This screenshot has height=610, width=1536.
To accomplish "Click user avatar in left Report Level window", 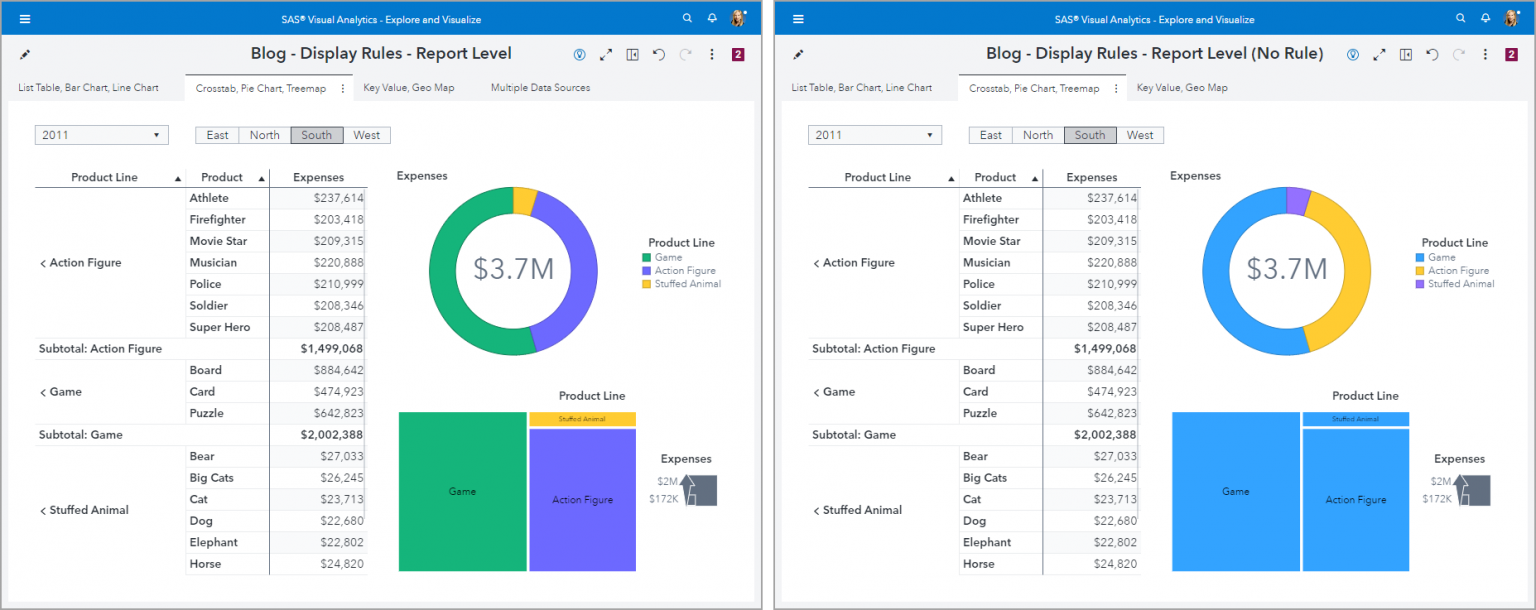I will coord(738,18).
